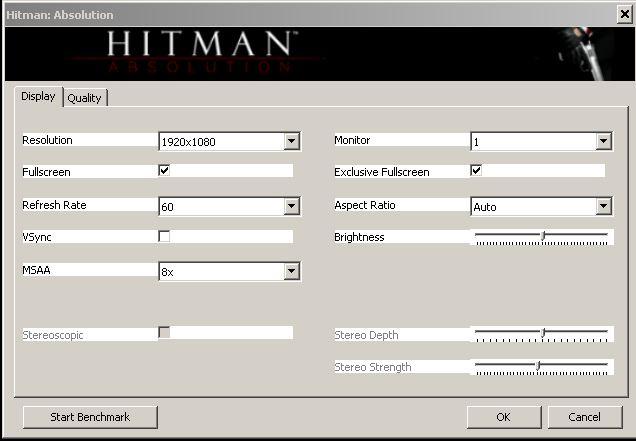Open the MSAA dropdown set to 8x
The image size is (636, 441).
coord(230,271)
